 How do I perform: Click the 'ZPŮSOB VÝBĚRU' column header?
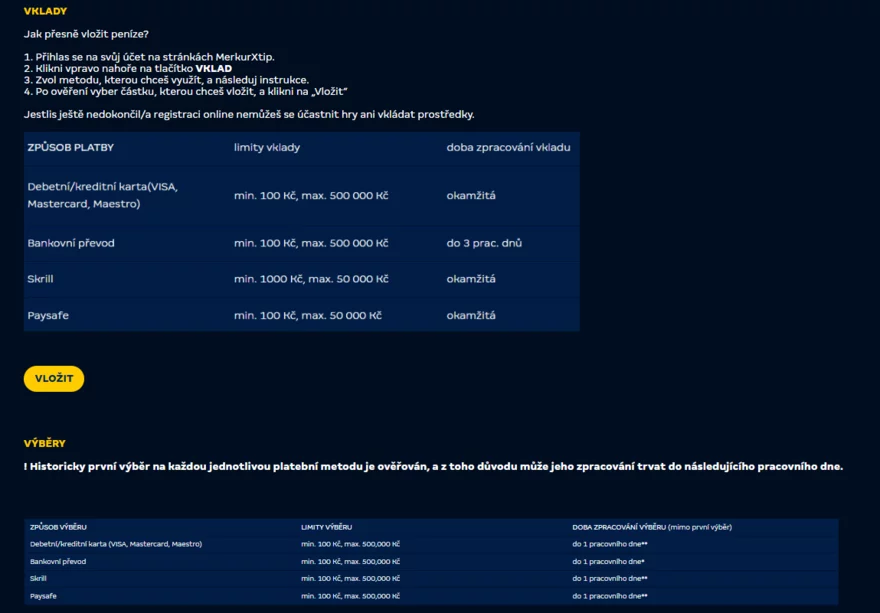coord(58,527)
